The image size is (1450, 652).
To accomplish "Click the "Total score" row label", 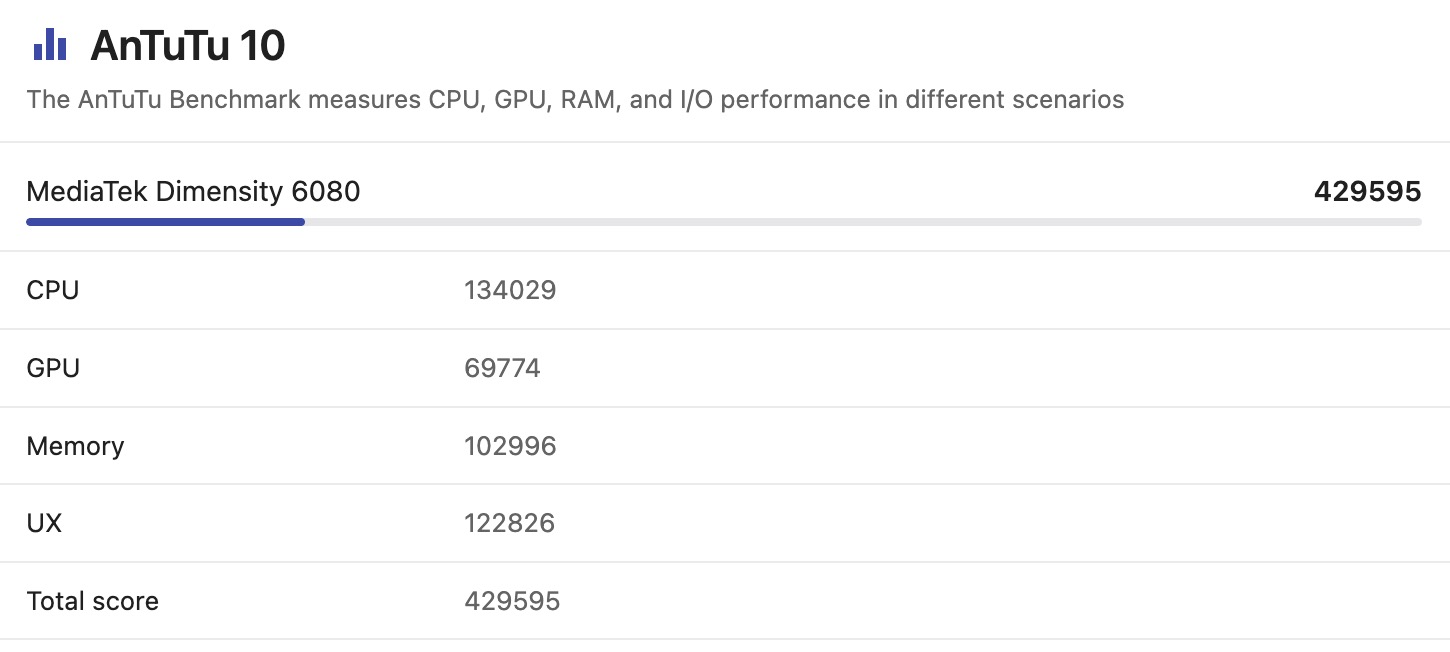I will (92, 601).
